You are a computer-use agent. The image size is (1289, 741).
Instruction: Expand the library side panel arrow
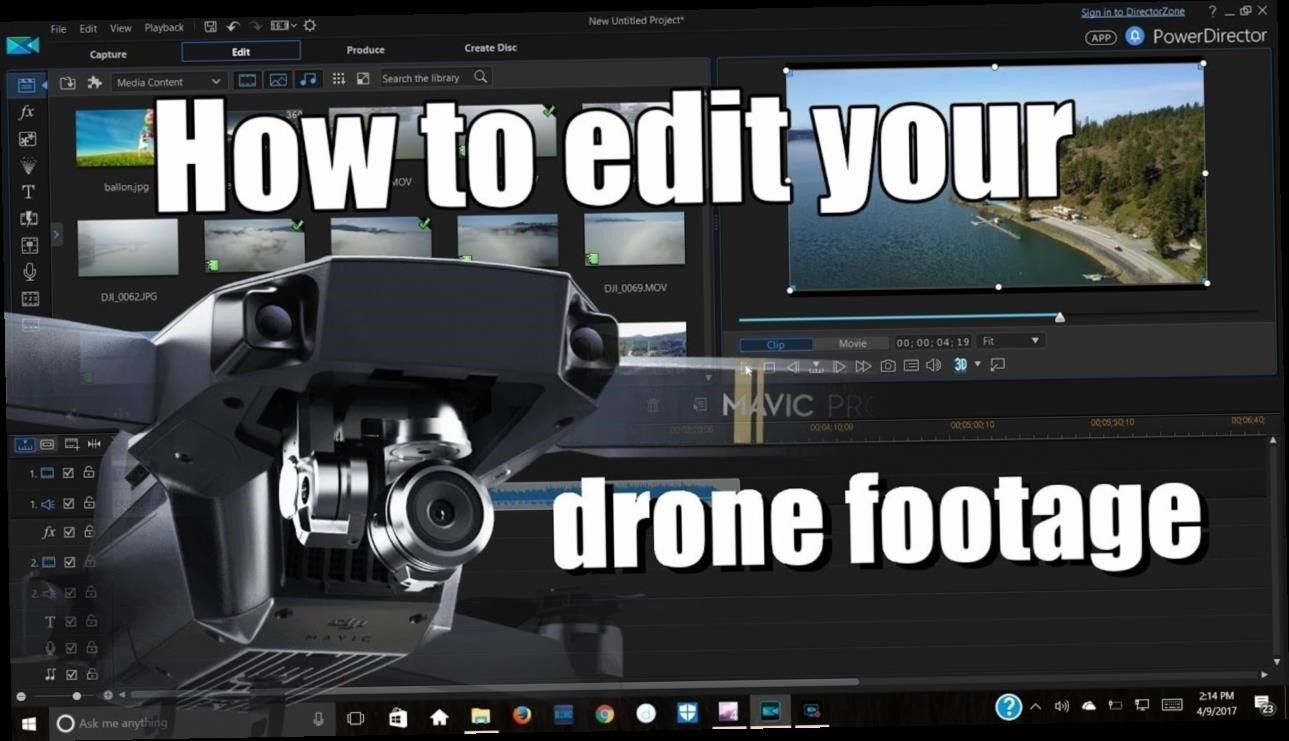(x=56, y=234)
